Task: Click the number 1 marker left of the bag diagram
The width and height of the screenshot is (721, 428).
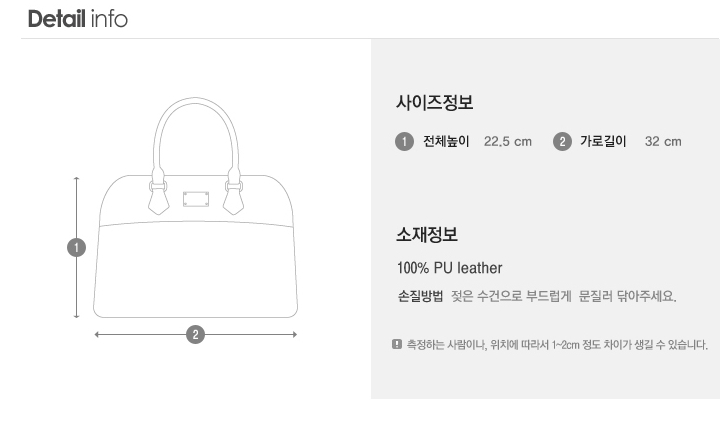Action: pos(76,246)
